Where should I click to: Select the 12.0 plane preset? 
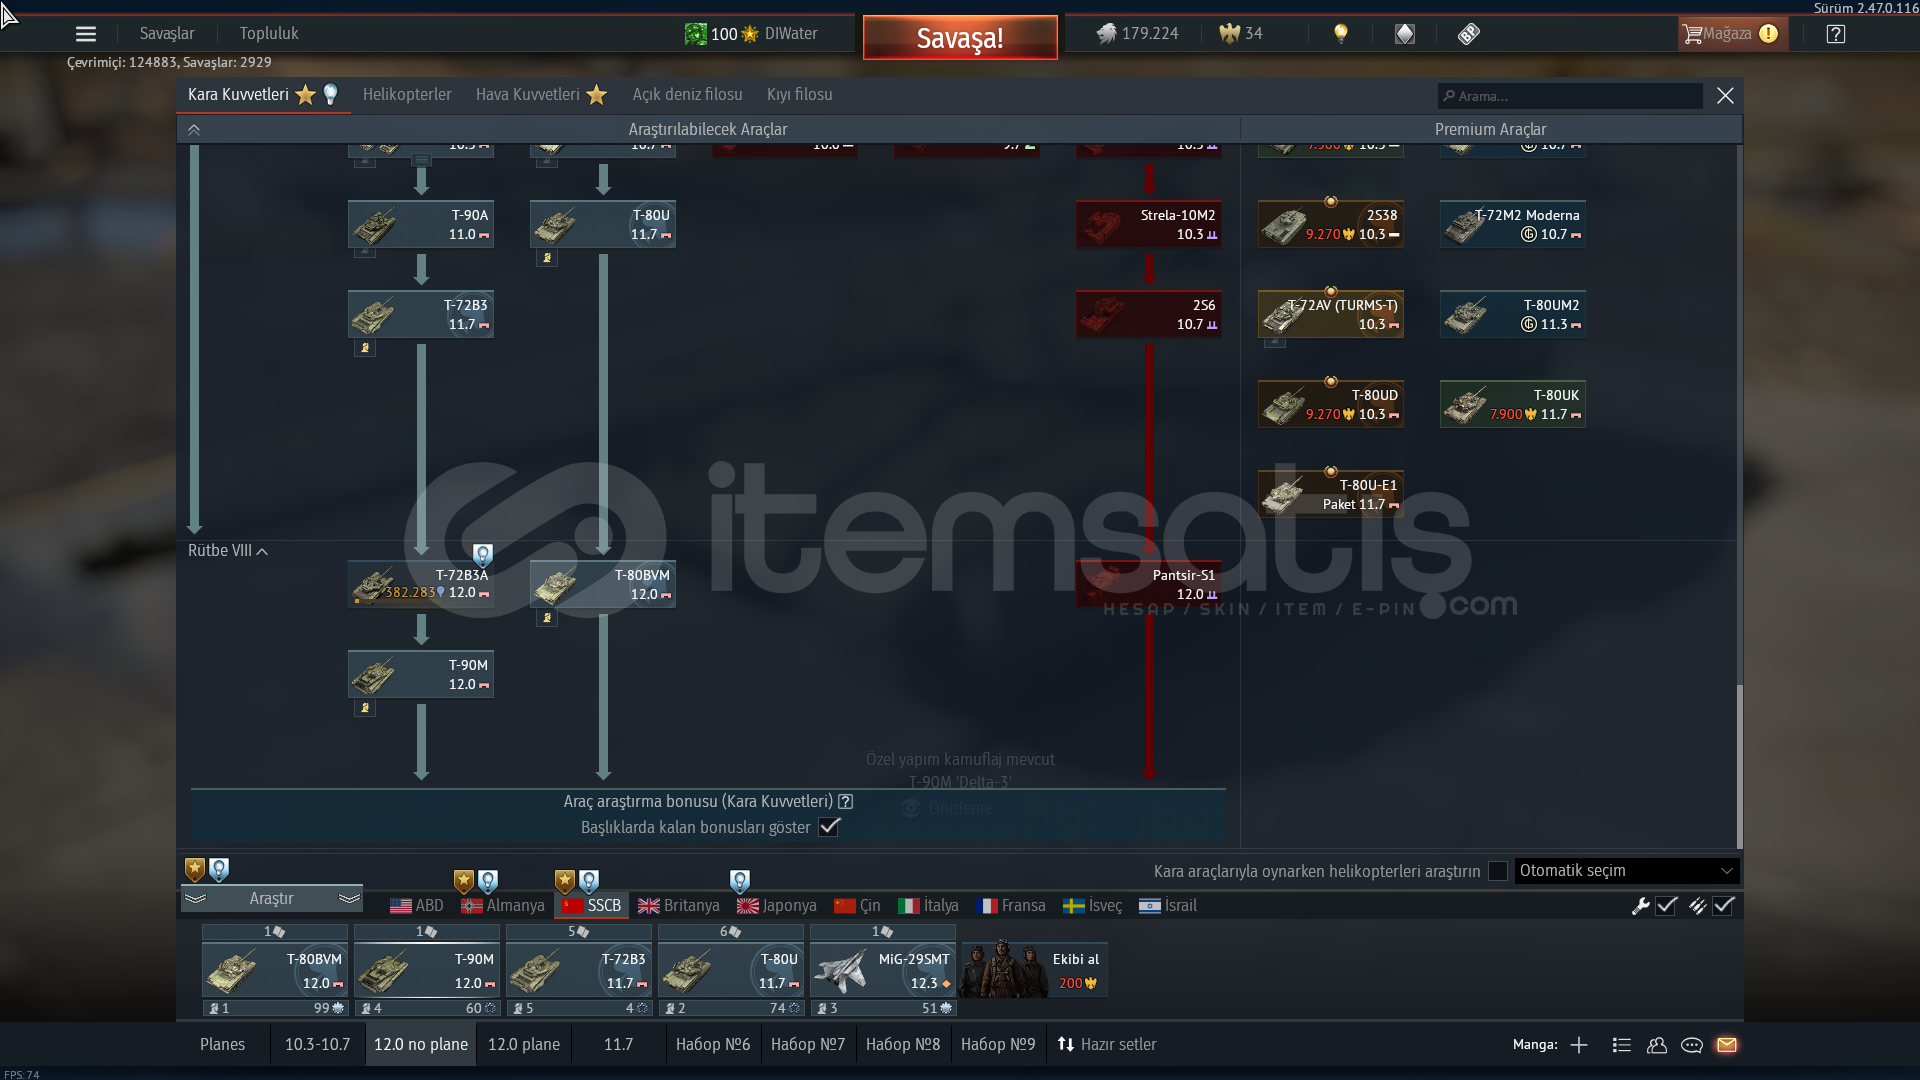[x=524, y=1045]
